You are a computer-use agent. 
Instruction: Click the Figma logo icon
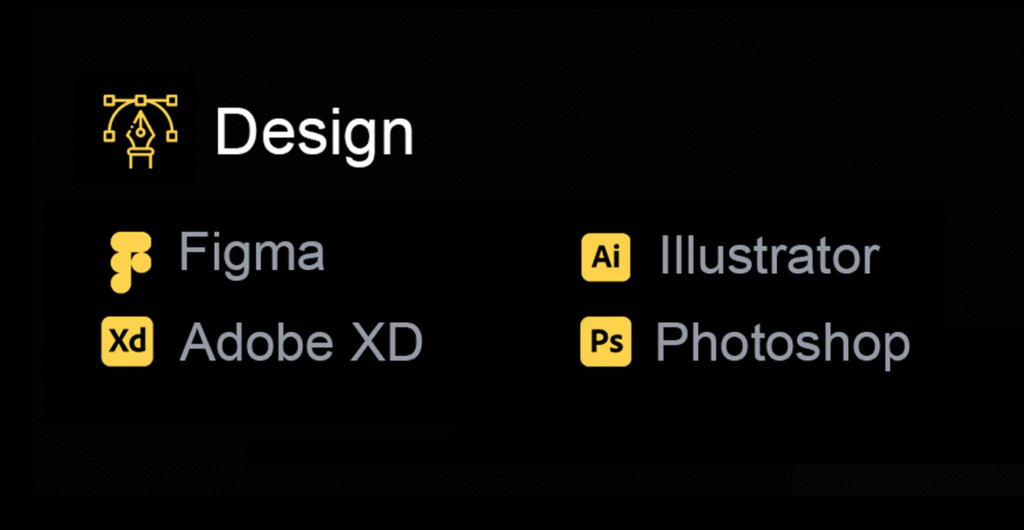tap(130, 262)
